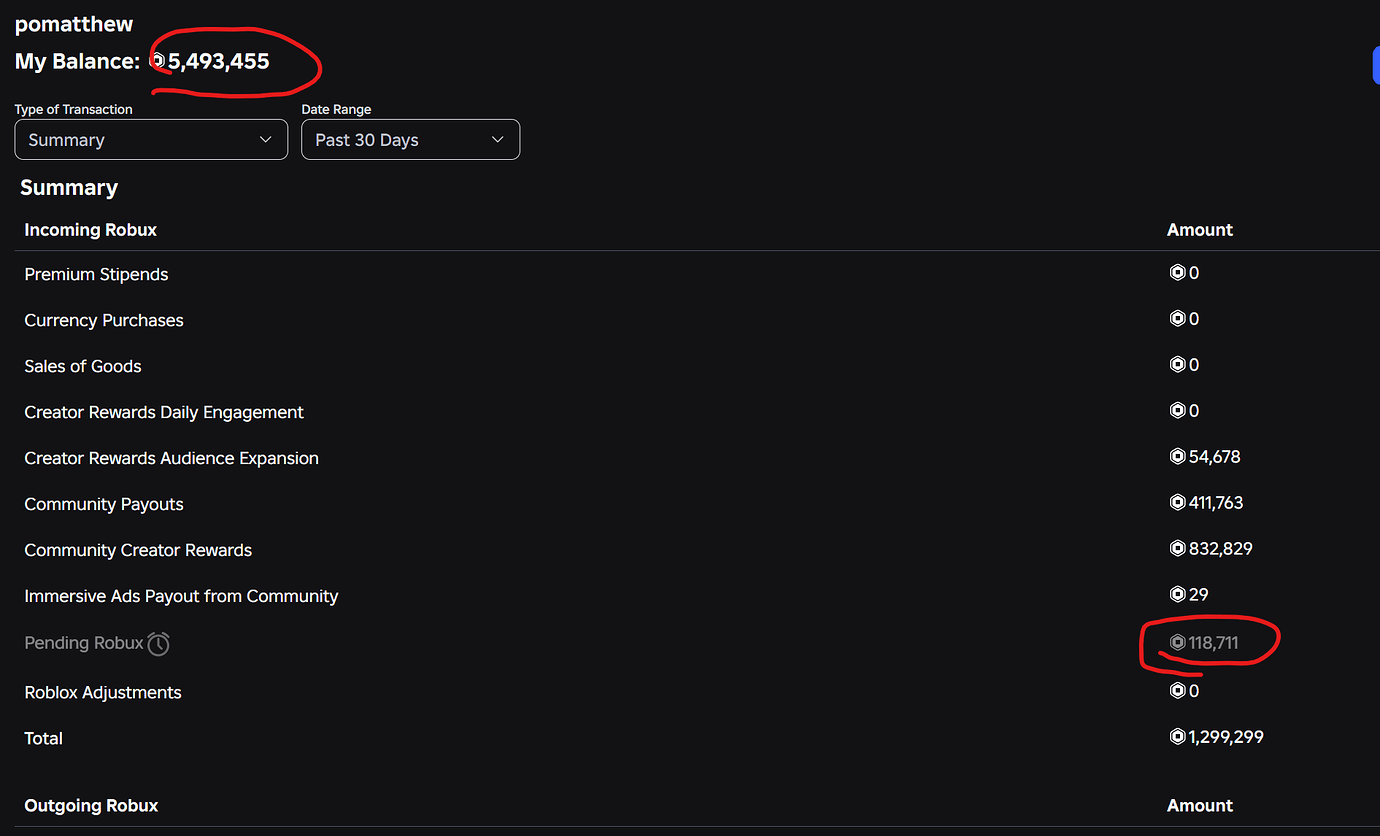Viewport: 1380px width, 836px height.
Task: Click the Amount header beside Incoming Robux
Action: tap(1200, 230)
